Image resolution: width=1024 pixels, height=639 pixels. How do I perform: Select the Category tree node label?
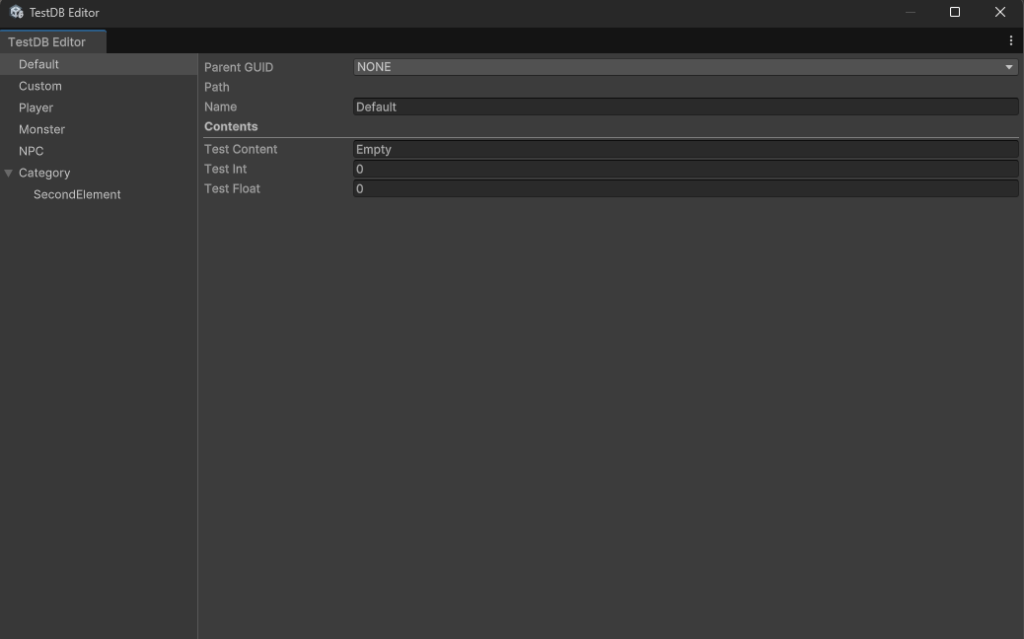pyautogui.click(x=45, y=173)
